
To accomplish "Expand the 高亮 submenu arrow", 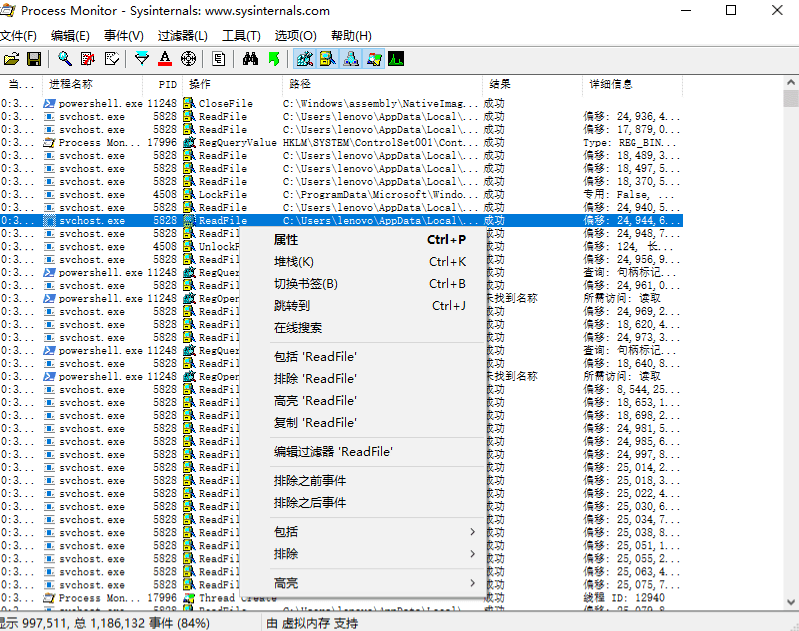I will (472, 583).
